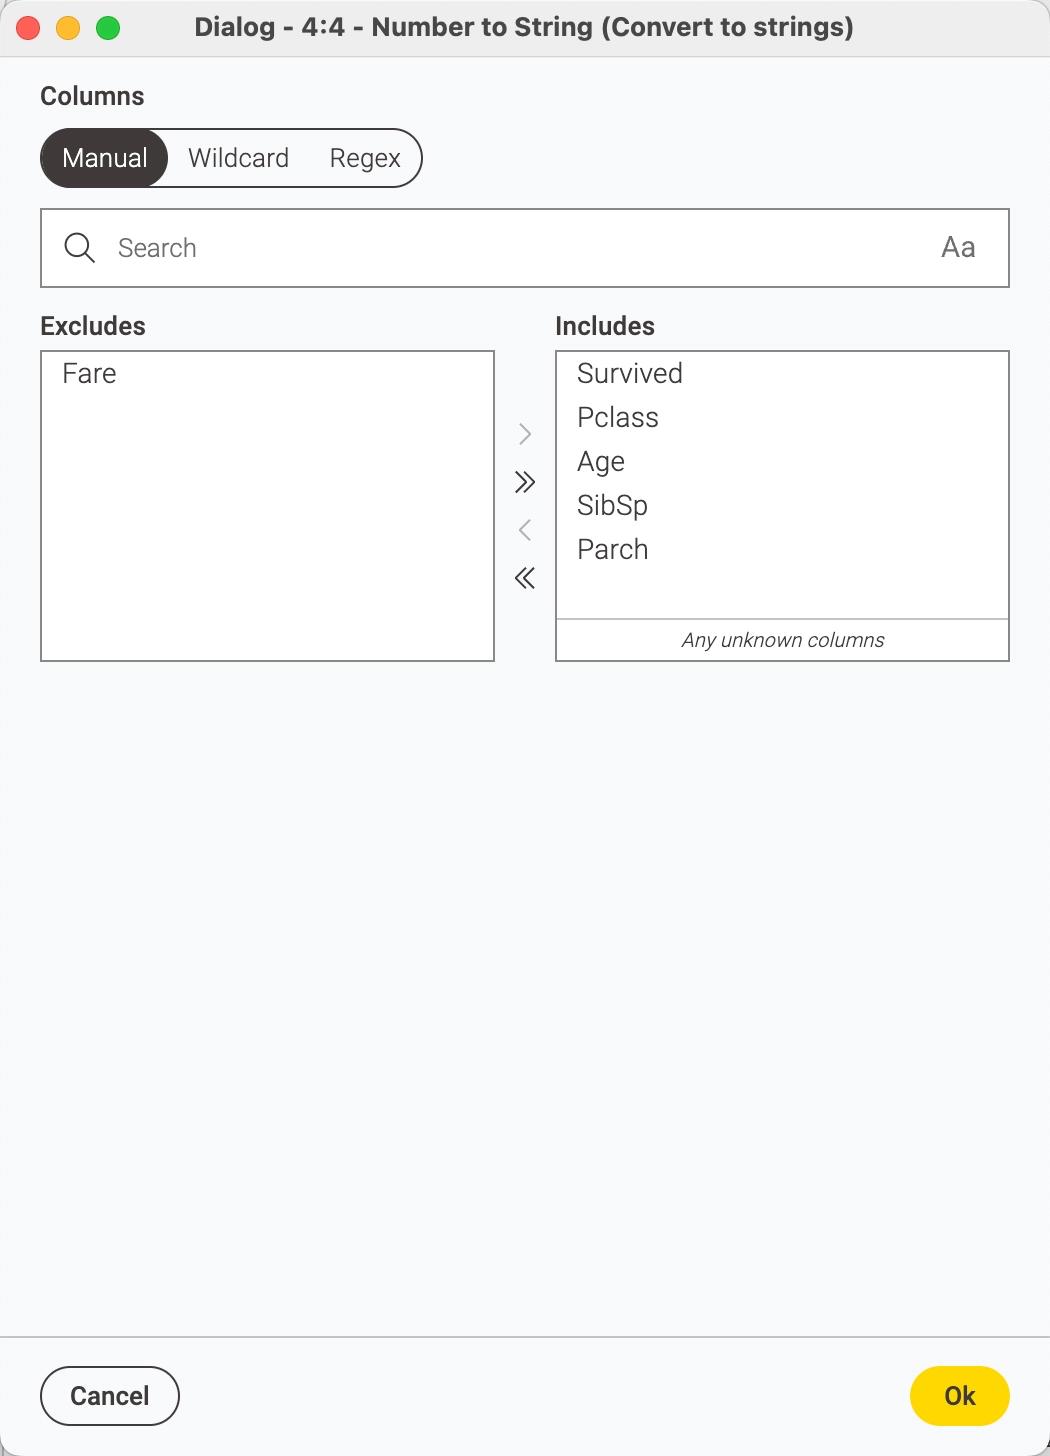This screenshot has width=1050, height=1456.
Task: Click the search magnifier icon
Action: 79,248
